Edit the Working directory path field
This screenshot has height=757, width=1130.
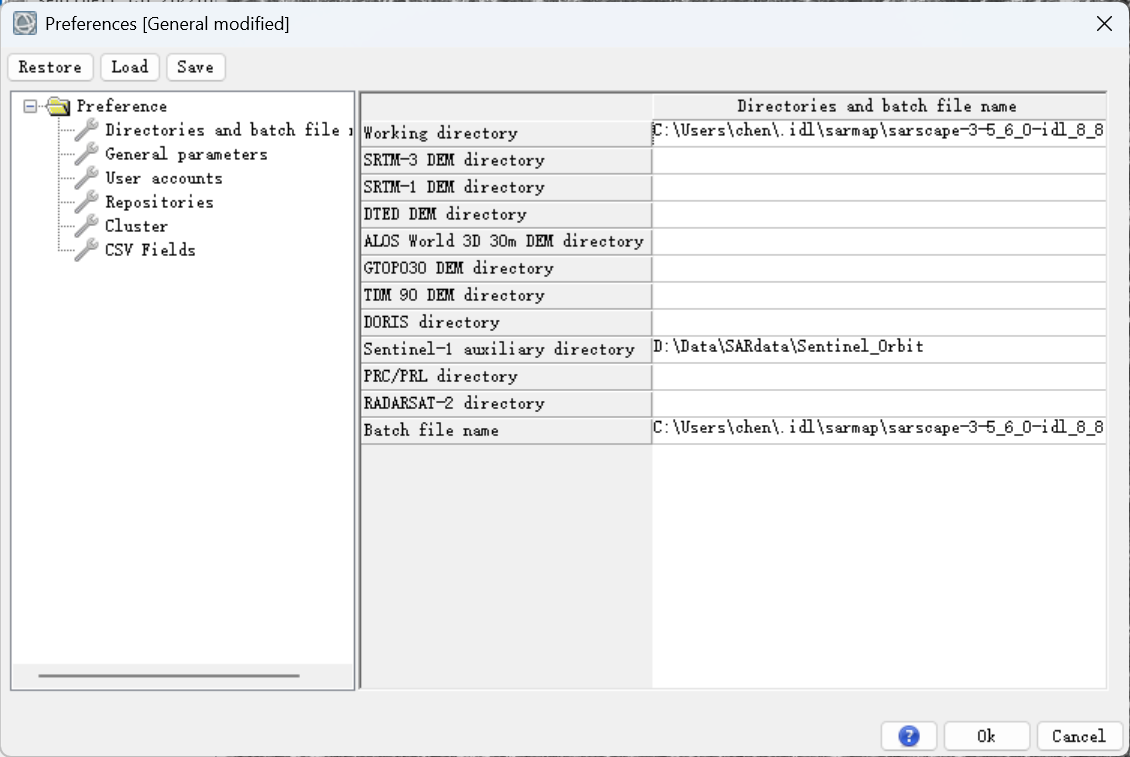[878, 133]
